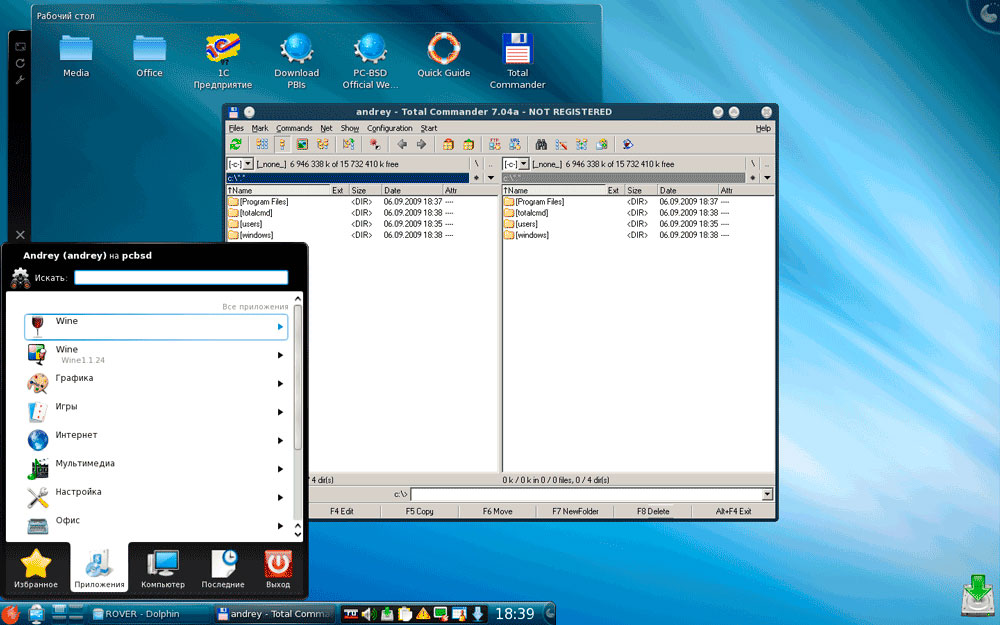The height and width of the screenshot is (625, 1000).
Task: Click the binoculars Search files icon
Action: [x=540, y=144]
